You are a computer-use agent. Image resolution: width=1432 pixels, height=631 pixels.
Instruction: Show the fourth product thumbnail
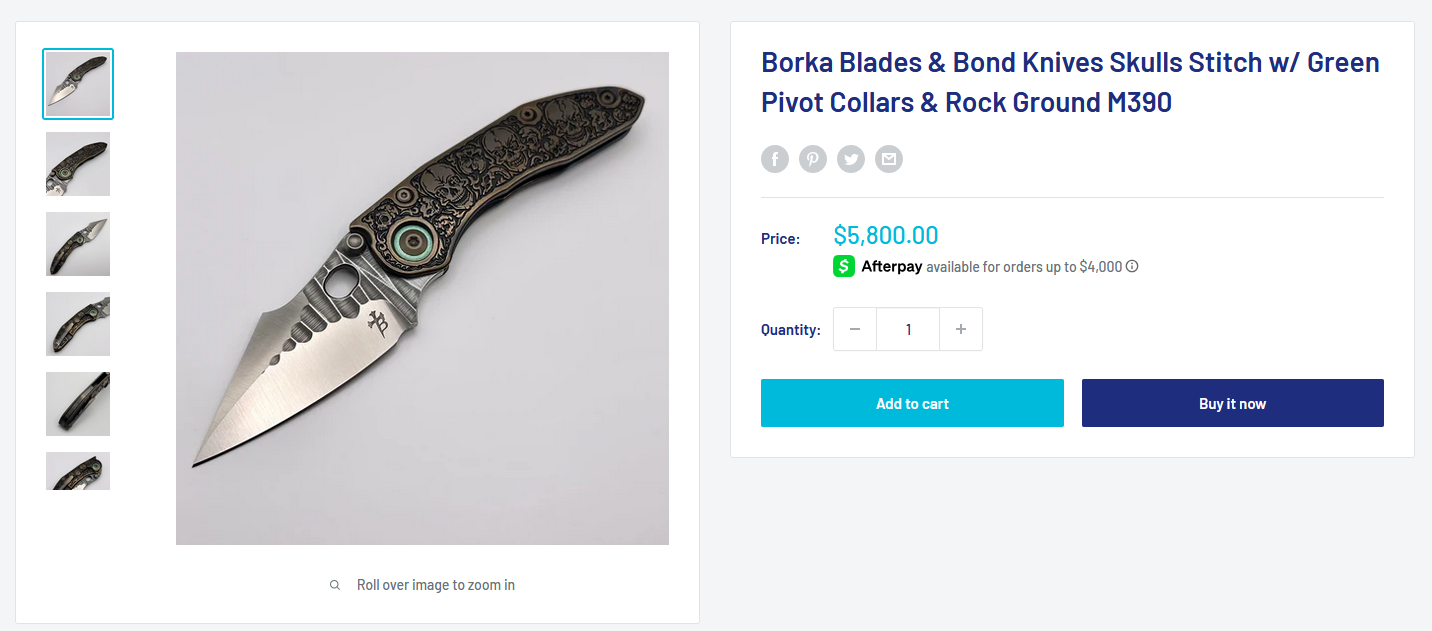point(78,324)
